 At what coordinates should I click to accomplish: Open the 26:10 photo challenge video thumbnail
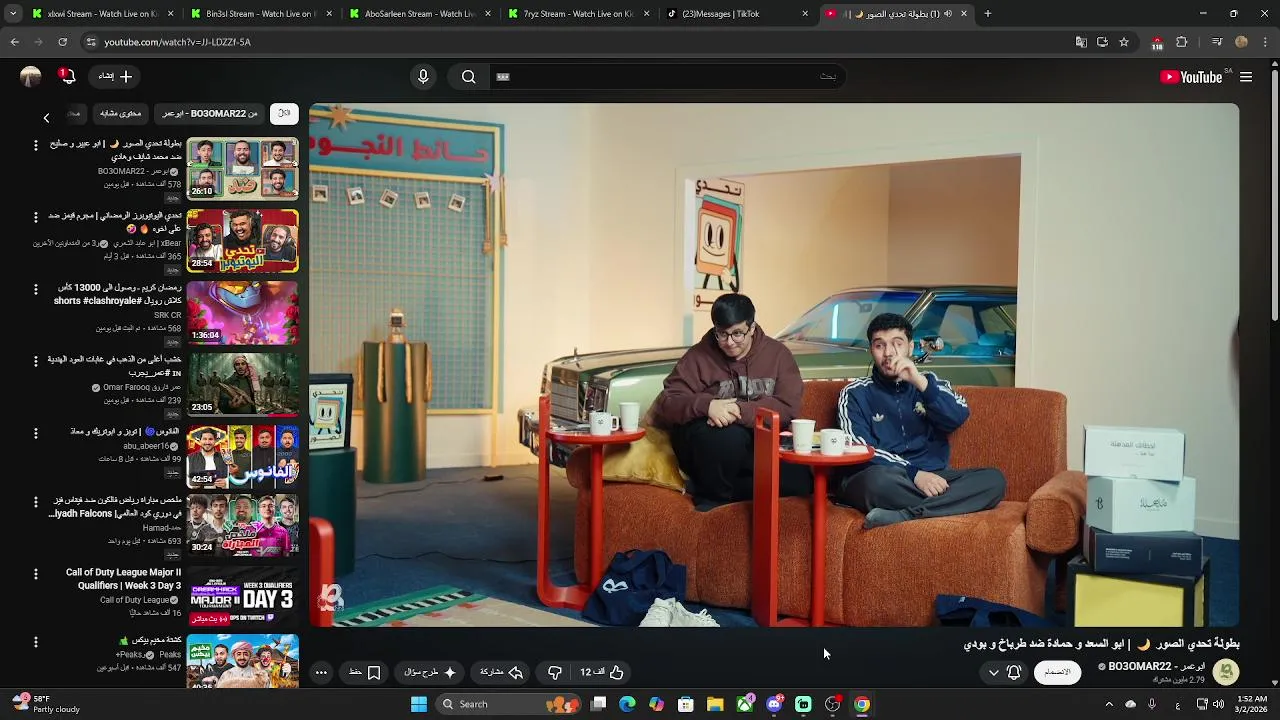243,169
